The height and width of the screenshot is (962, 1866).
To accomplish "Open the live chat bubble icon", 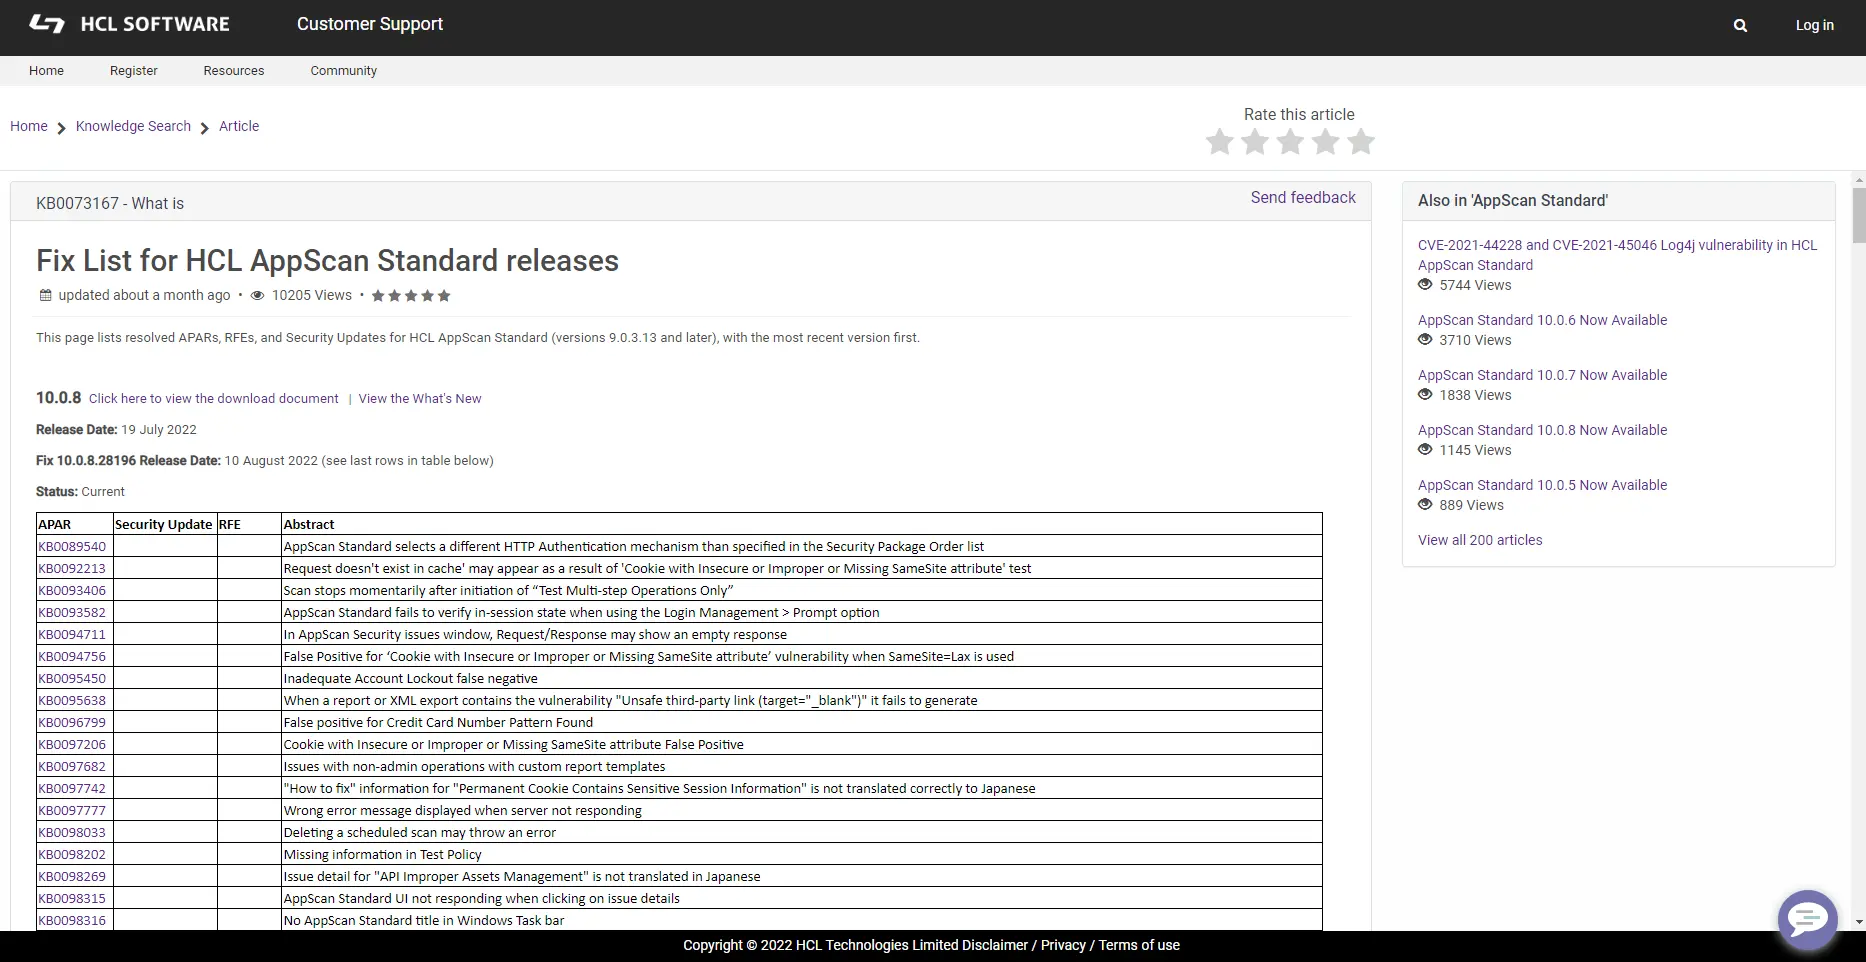I will click(x=1807, y=919).
